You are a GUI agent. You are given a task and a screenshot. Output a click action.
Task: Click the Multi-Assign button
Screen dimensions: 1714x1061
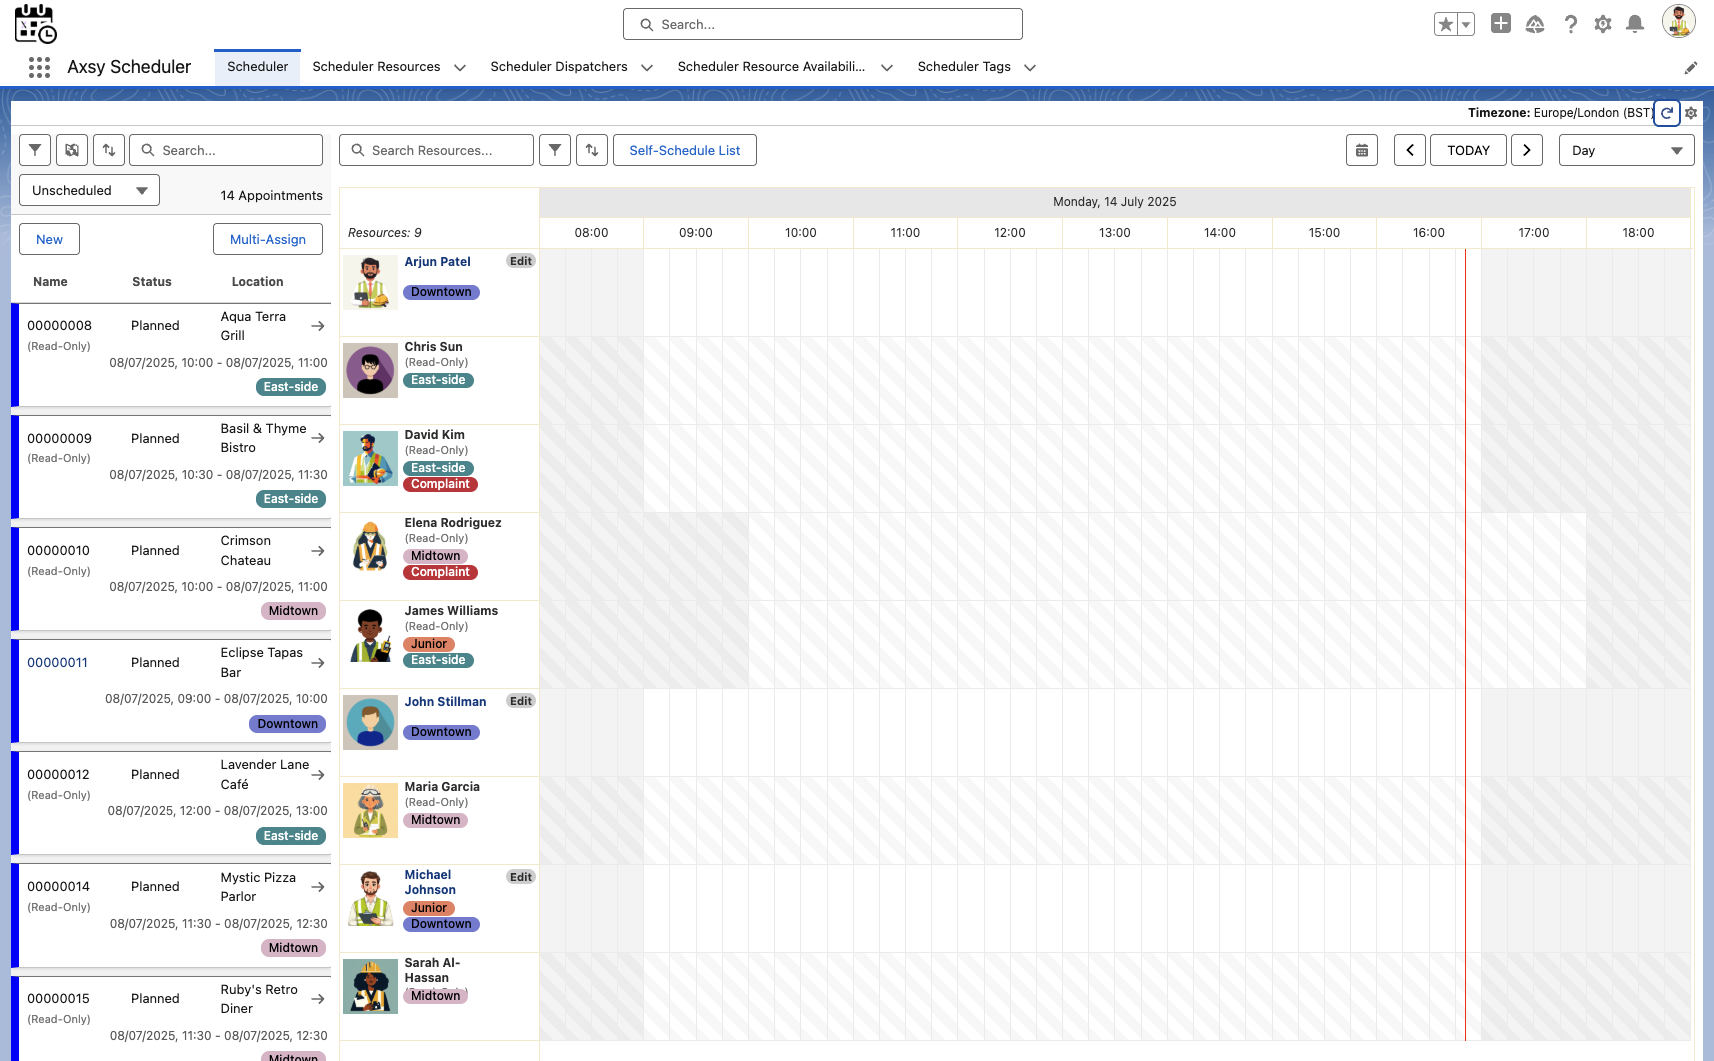pyautogui.click(x=268, y=239)
